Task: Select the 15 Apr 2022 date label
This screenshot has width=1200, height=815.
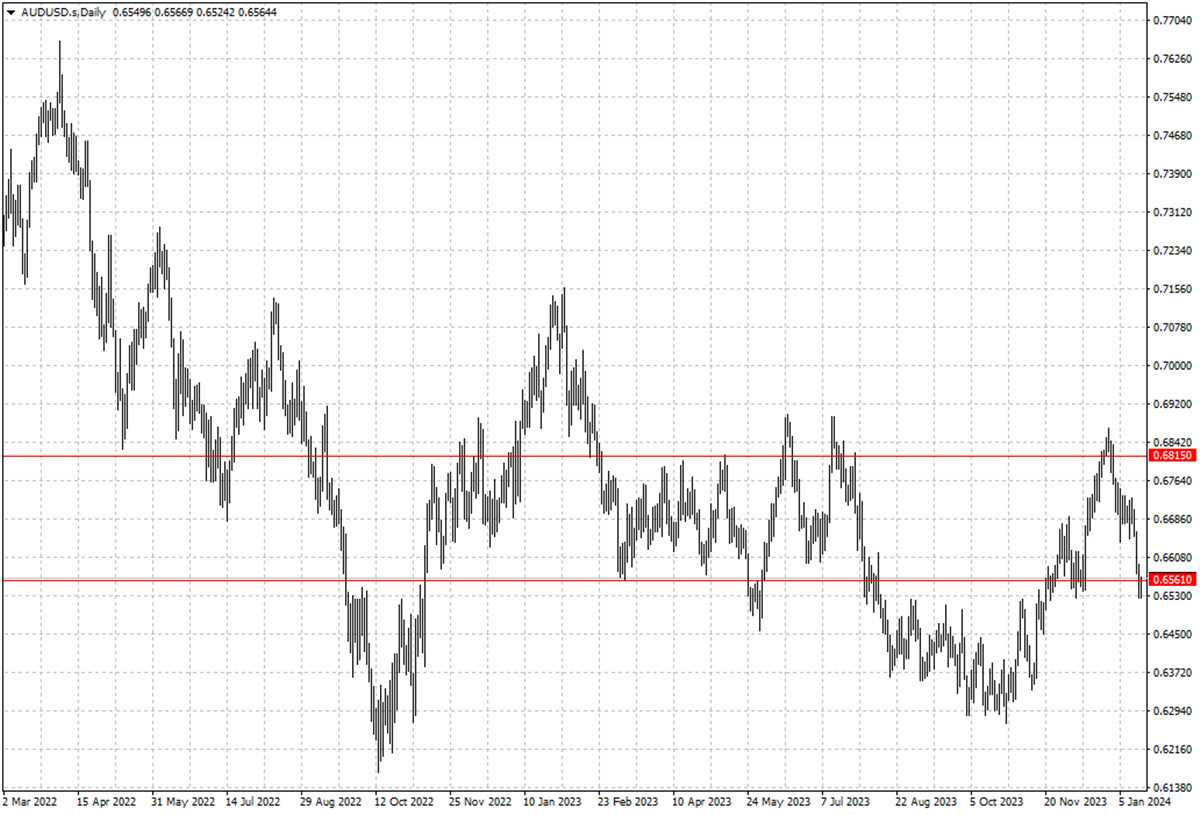Action: pos(107,802)
